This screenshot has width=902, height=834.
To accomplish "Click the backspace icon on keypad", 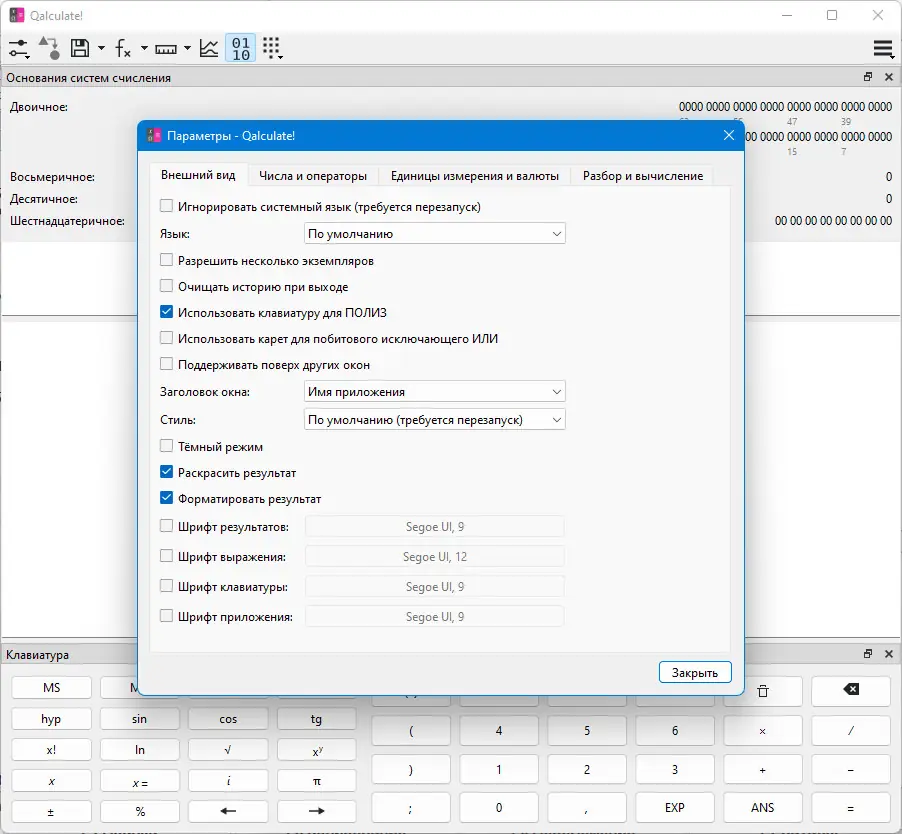I will click(x=851, y=690).
